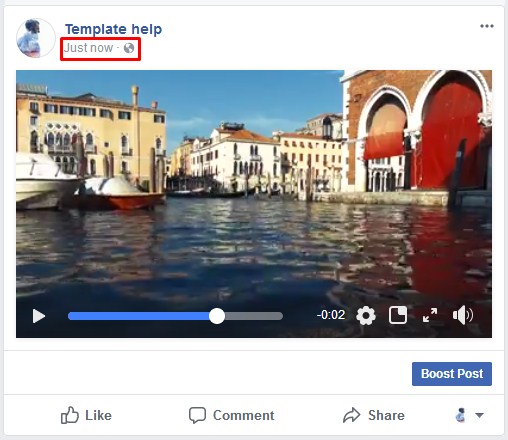Pop out the video to picture-in-picture
This screenshot has height=440, width=508.
coord(398,315)
